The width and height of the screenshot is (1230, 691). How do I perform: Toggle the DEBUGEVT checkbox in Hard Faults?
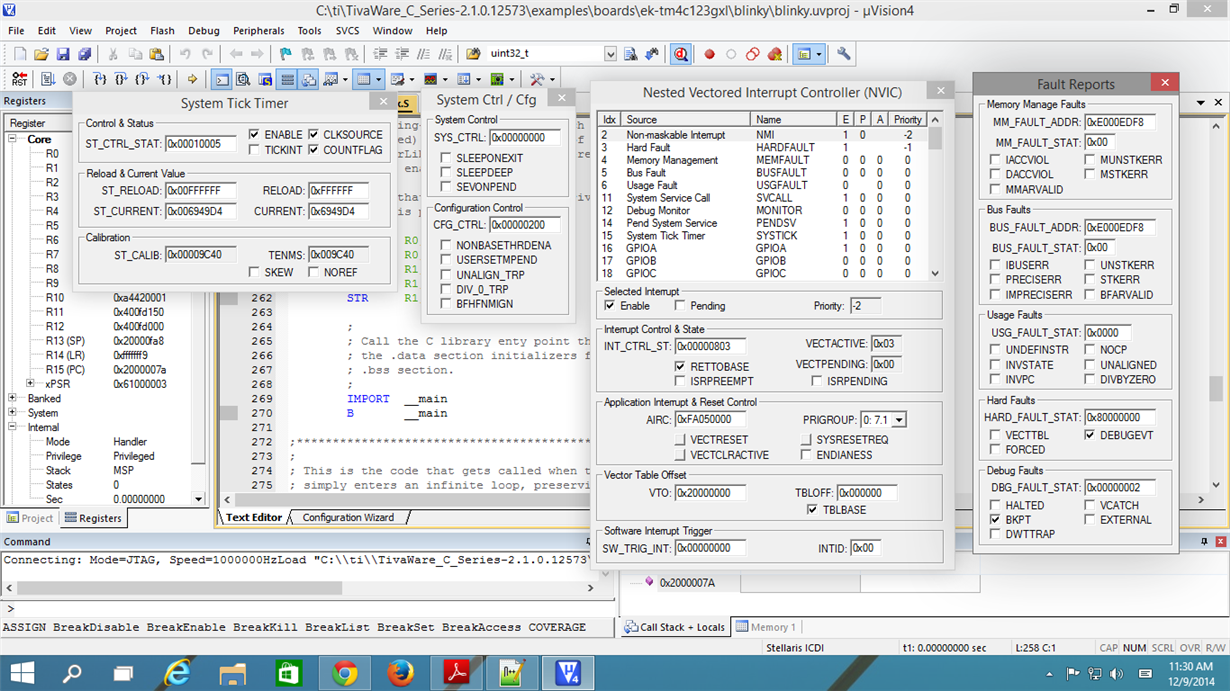tap(1090, 435)
